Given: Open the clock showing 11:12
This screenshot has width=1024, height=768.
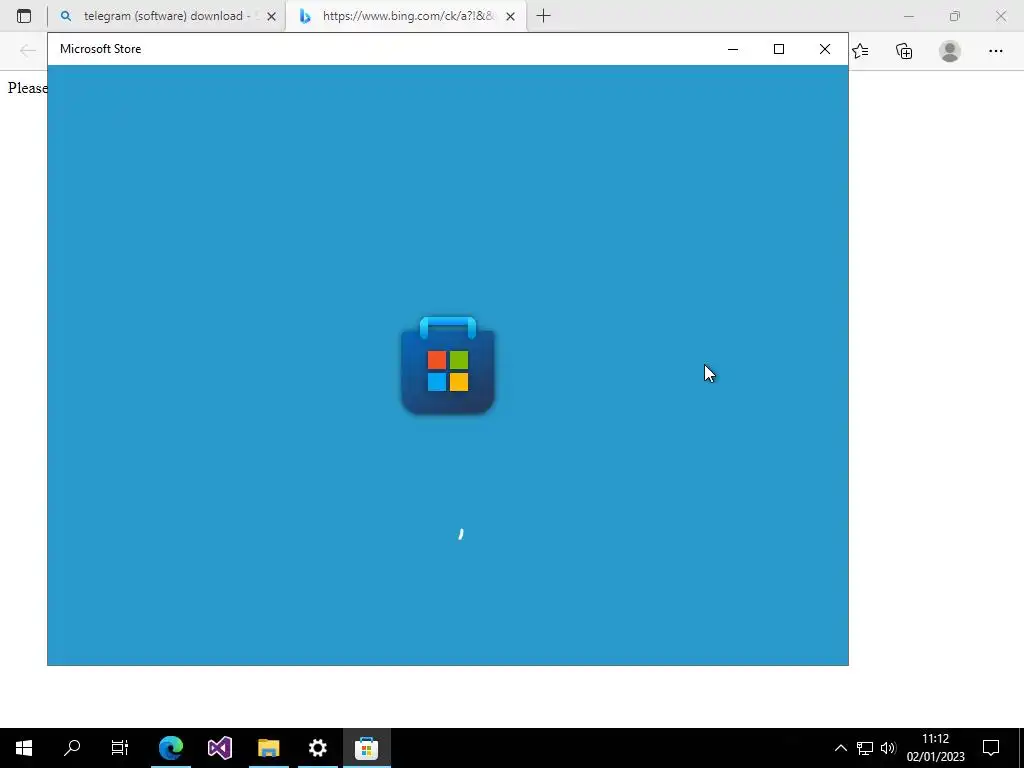Looking at the screenshot, I should point(935,748).
